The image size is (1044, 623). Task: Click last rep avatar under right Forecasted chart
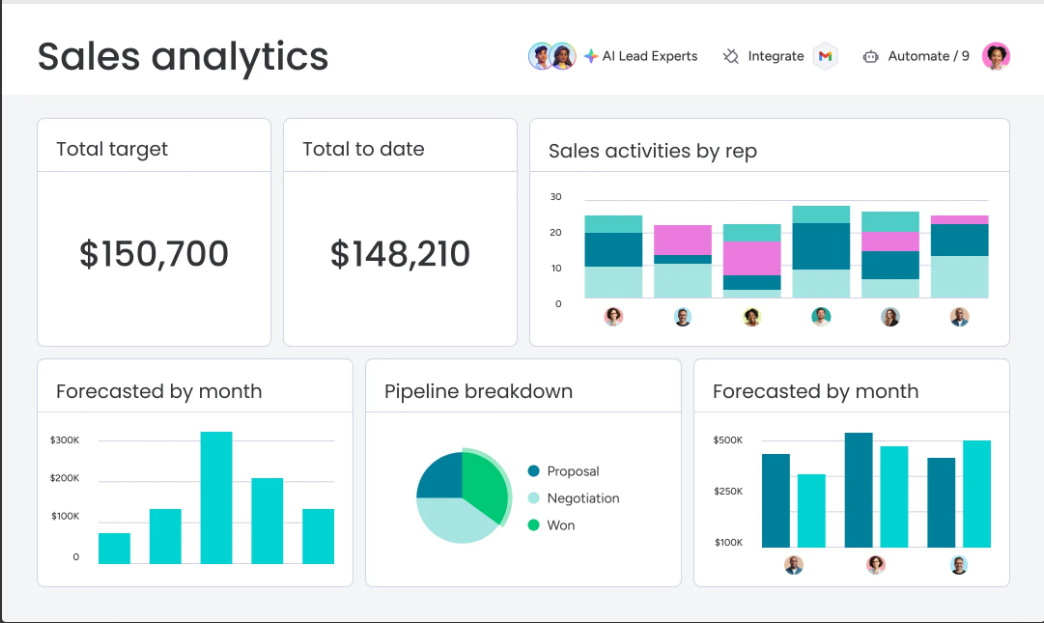pyautogui.click(x=959, y=565)
